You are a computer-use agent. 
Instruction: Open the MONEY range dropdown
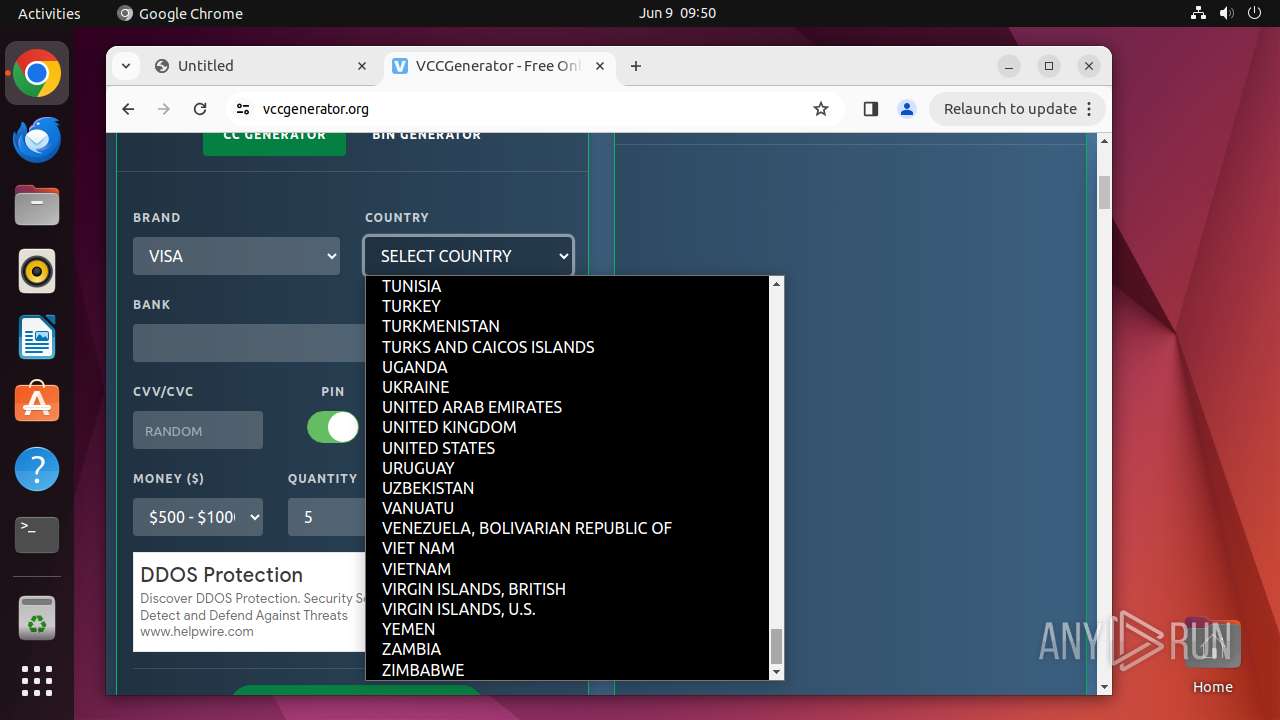(x=198, y=517)
